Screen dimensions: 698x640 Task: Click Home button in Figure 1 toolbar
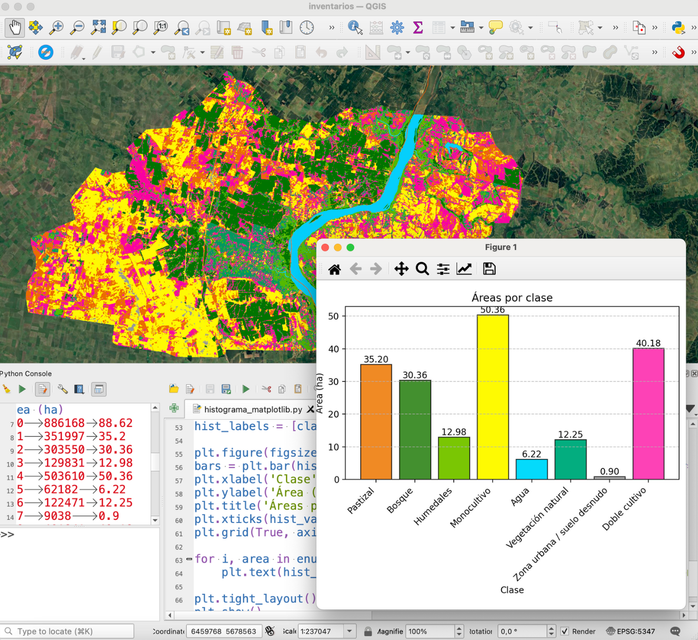pyautogui.click(x=335, y=269)
